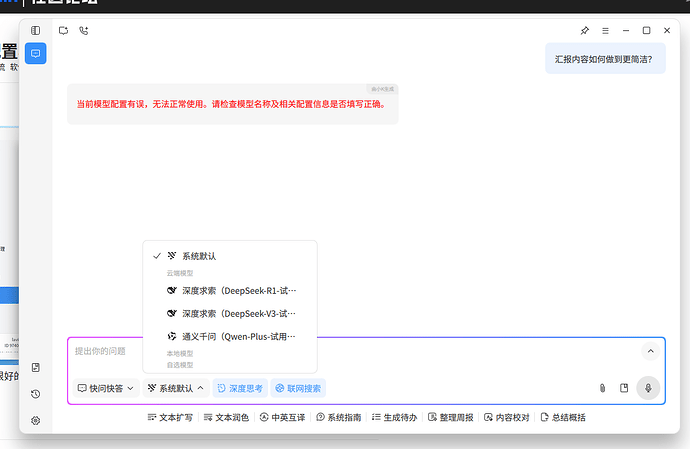
Task: Start a voice call icon
Action: pos(84,30)
